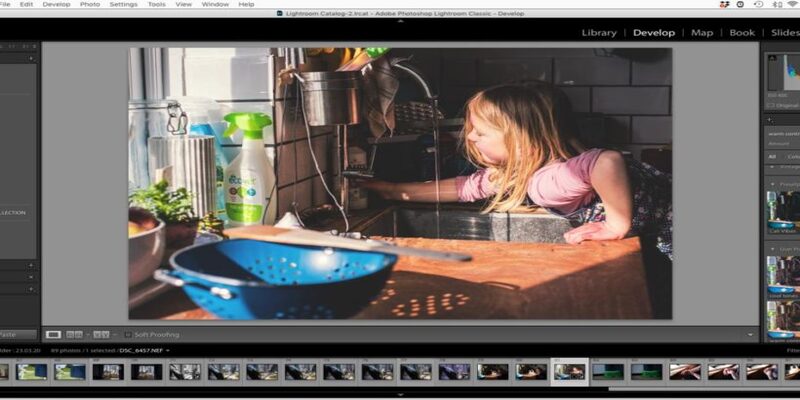Collapse the filmstrip using bottom arrow
This screenshot has height=400, width=800.
(x=400, y=395)
